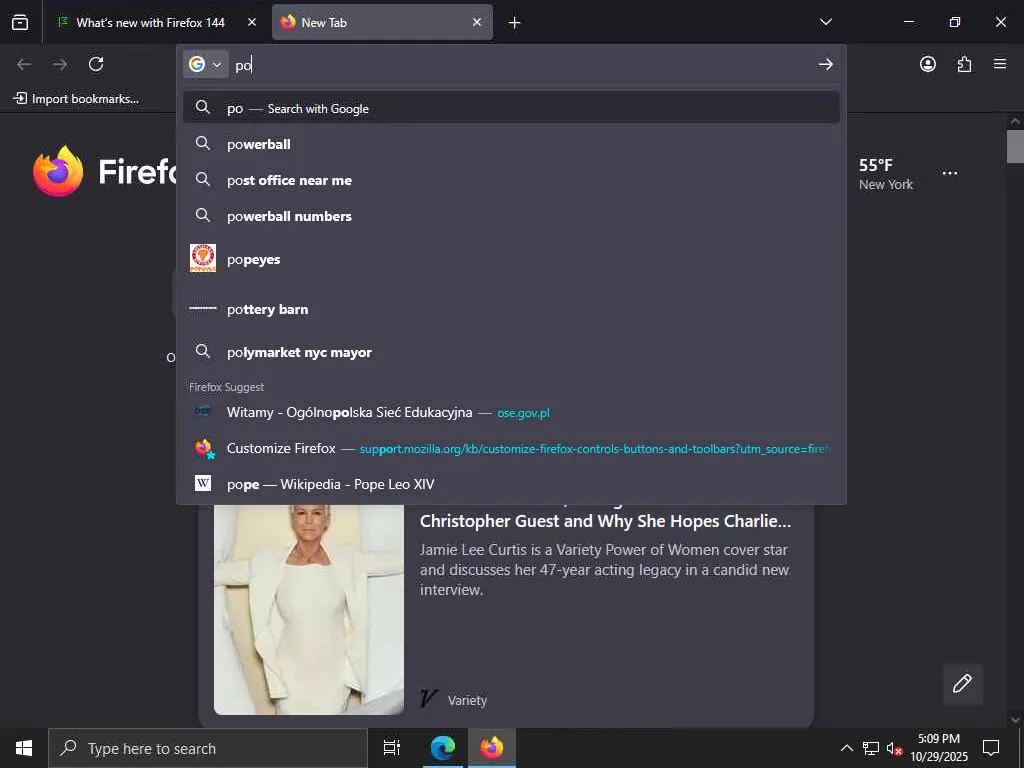Select the New Tab tab

382,22
